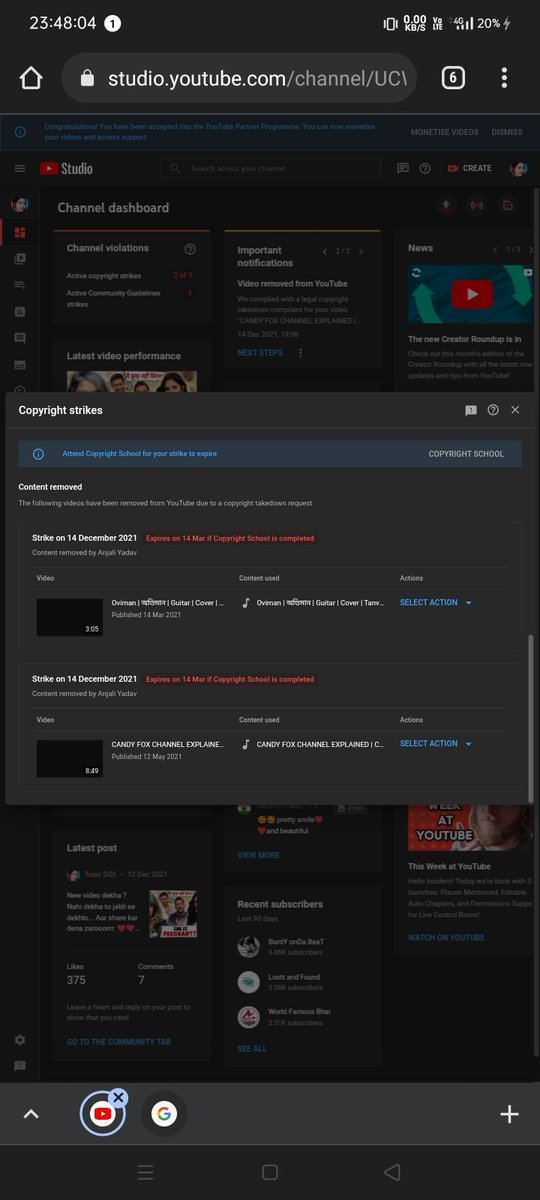Dismiss the Partner Programme banner
This screenshot has width=540, height=1200.
coord(507,132)
